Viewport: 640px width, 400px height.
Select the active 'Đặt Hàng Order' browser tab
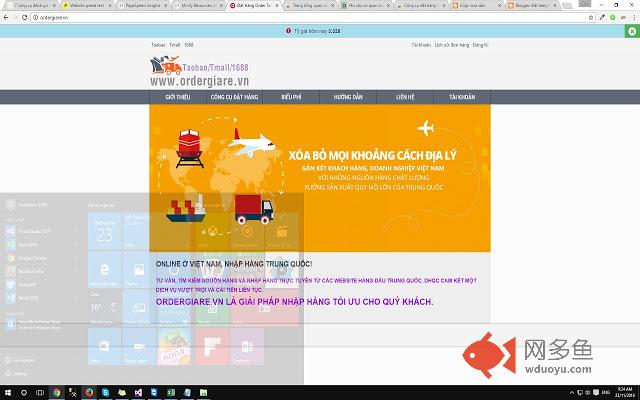[253, 6]
